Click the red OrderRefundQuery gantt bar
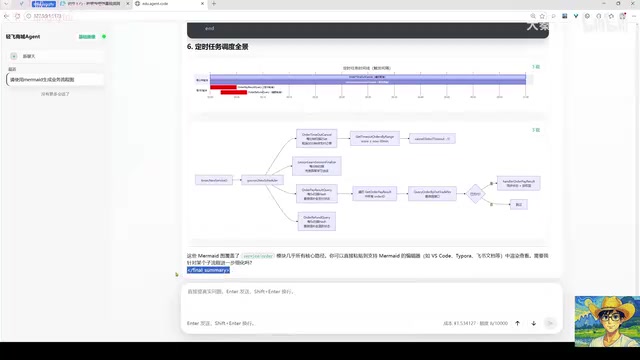Screen dimensions: 640x360 click(x=234, y=92)
